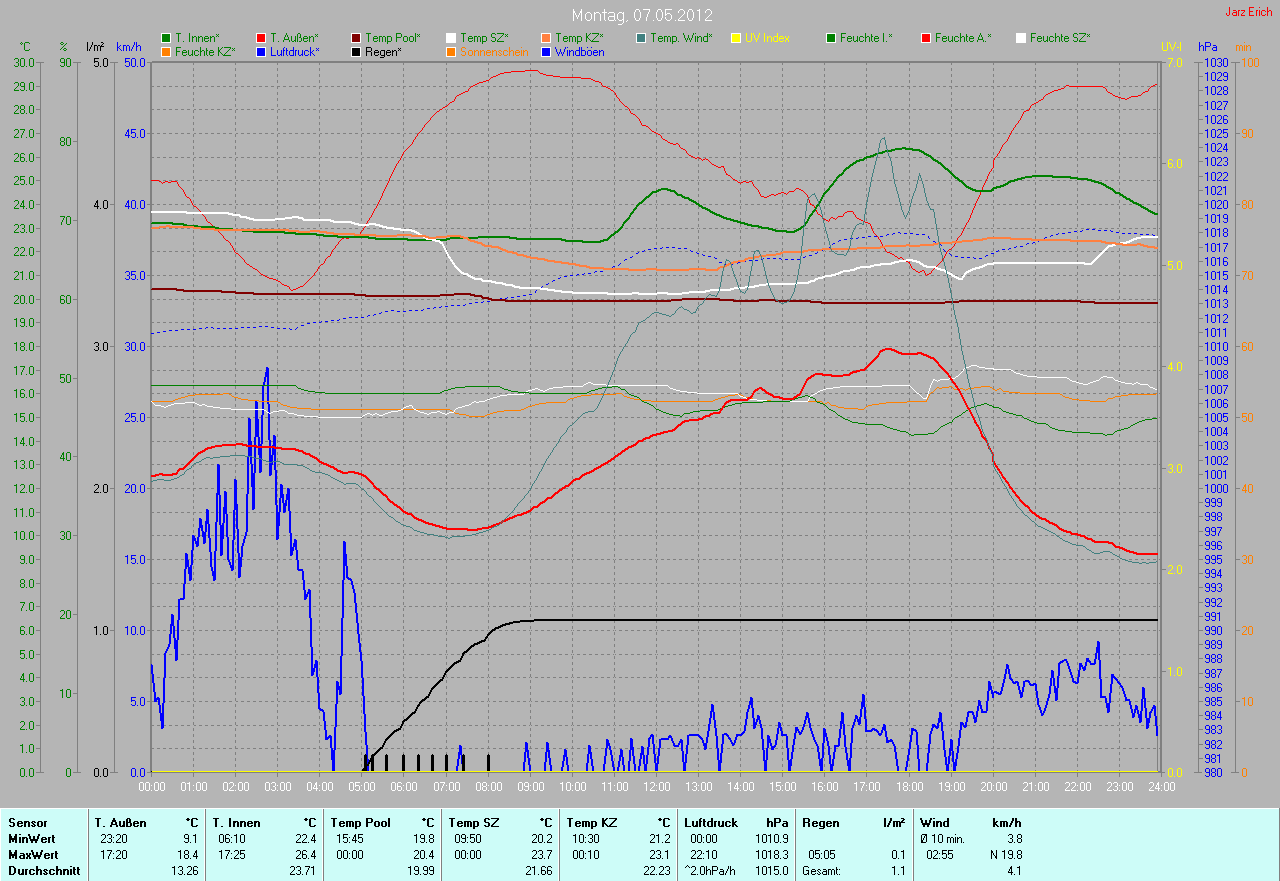The image size is (1280, 881).
Task: Toggle the Feuchte KZ series label
Action: click(205, 51)
